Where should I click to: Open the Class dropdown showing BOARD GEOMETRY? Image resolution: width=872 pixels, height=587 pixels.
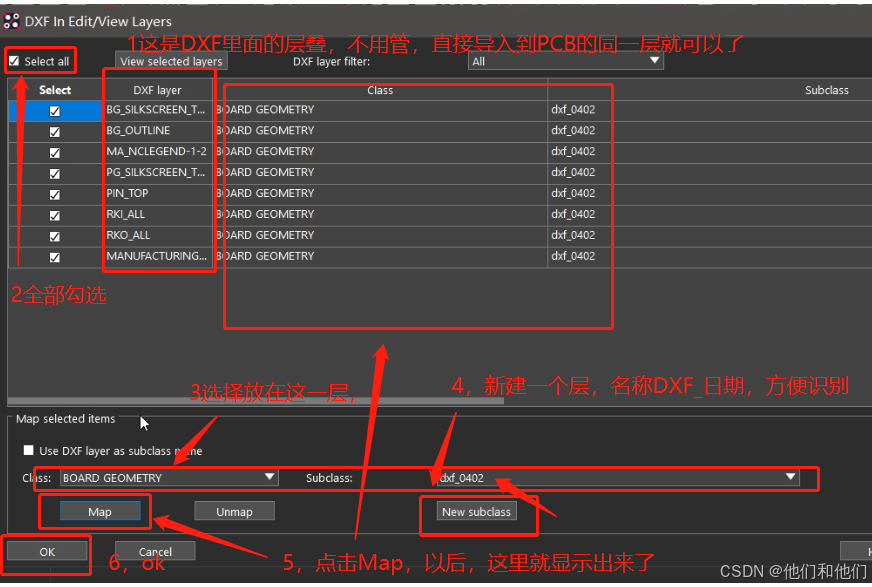coord(268,477)
